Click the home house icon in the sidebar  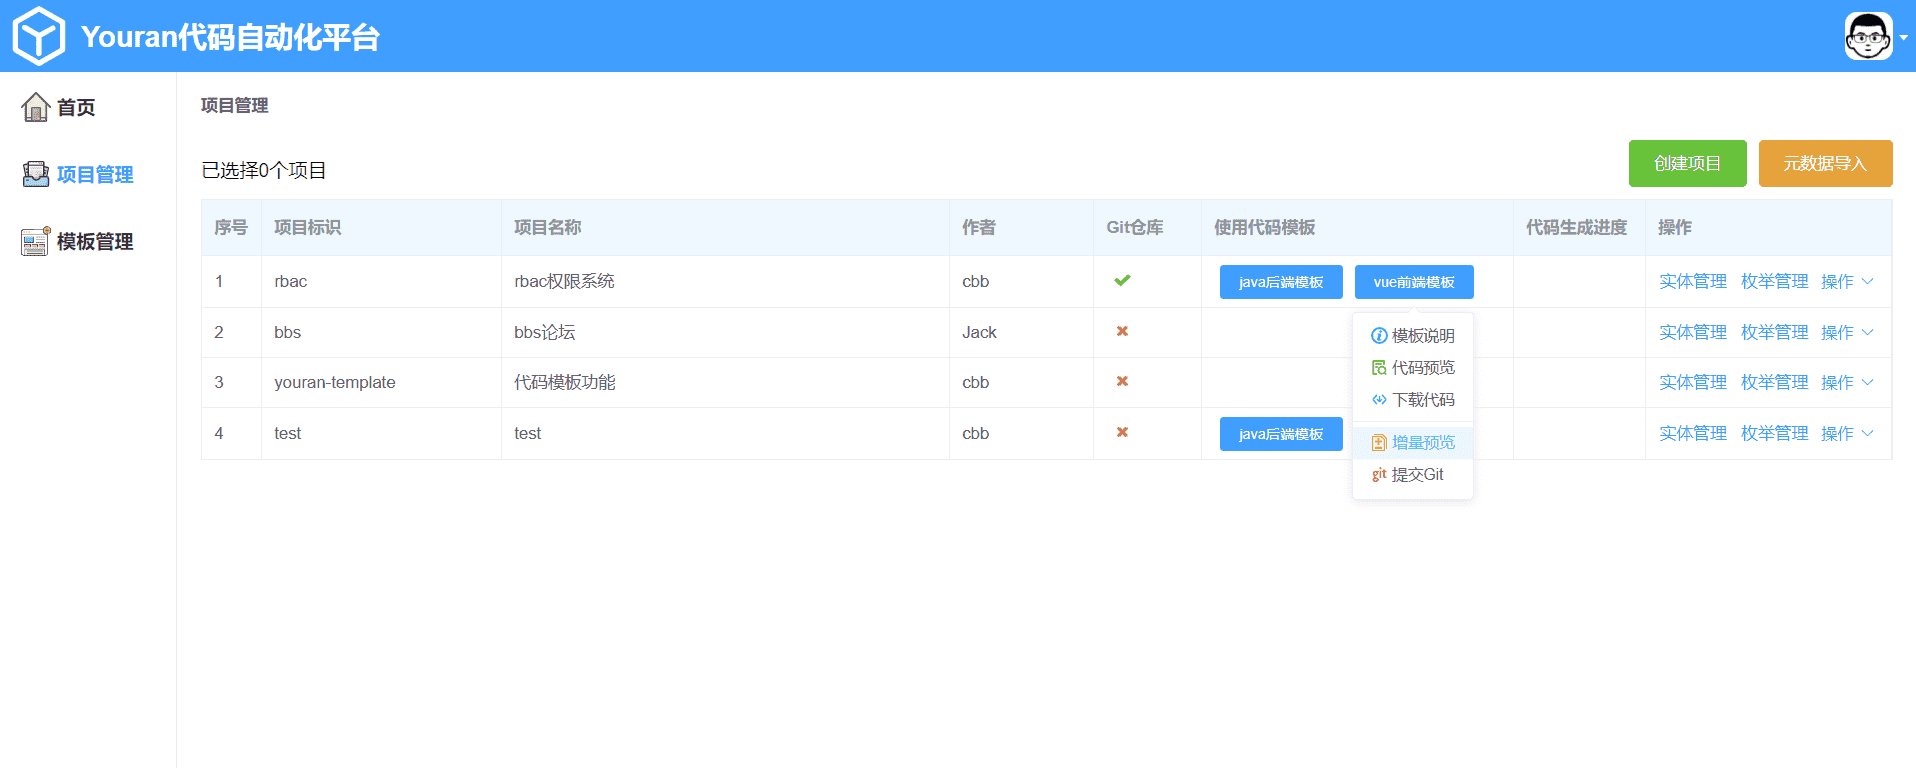click(36, 106)
